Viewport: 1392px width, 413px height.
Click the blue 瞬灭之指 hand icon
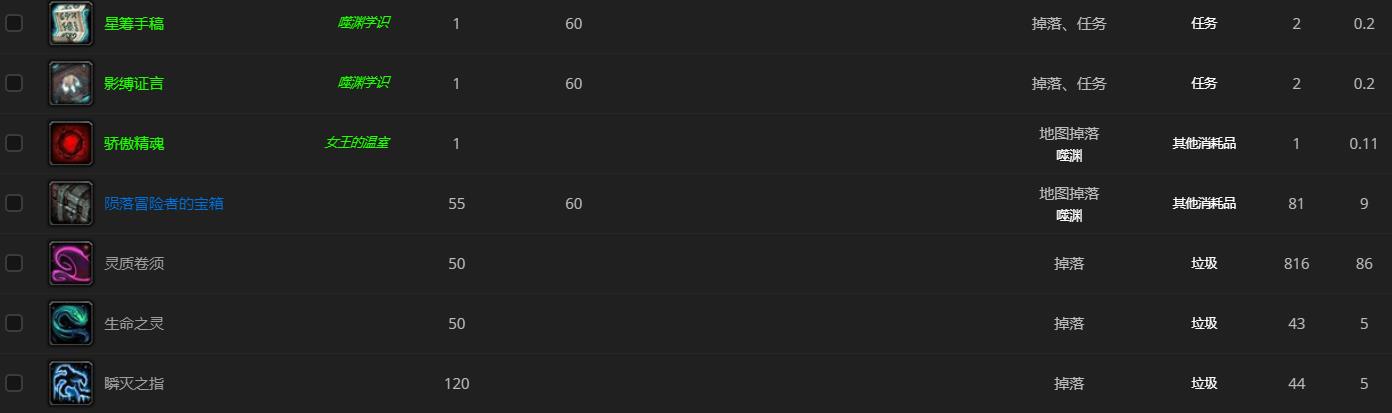[71, 383]
